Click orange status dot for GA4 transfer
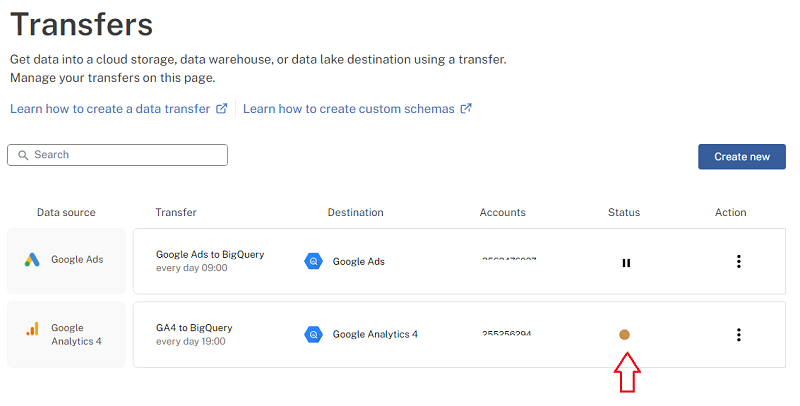Viewport: 800px width, 406px height. 624,335
